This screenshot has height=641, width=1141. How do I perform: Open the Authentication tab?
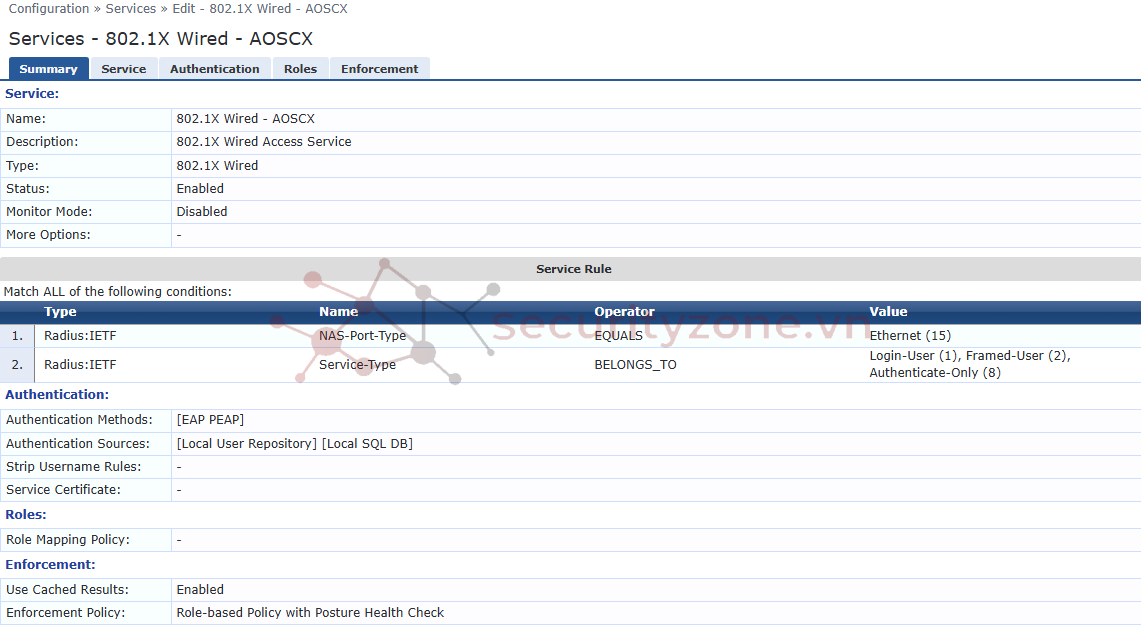pos(214,68)
